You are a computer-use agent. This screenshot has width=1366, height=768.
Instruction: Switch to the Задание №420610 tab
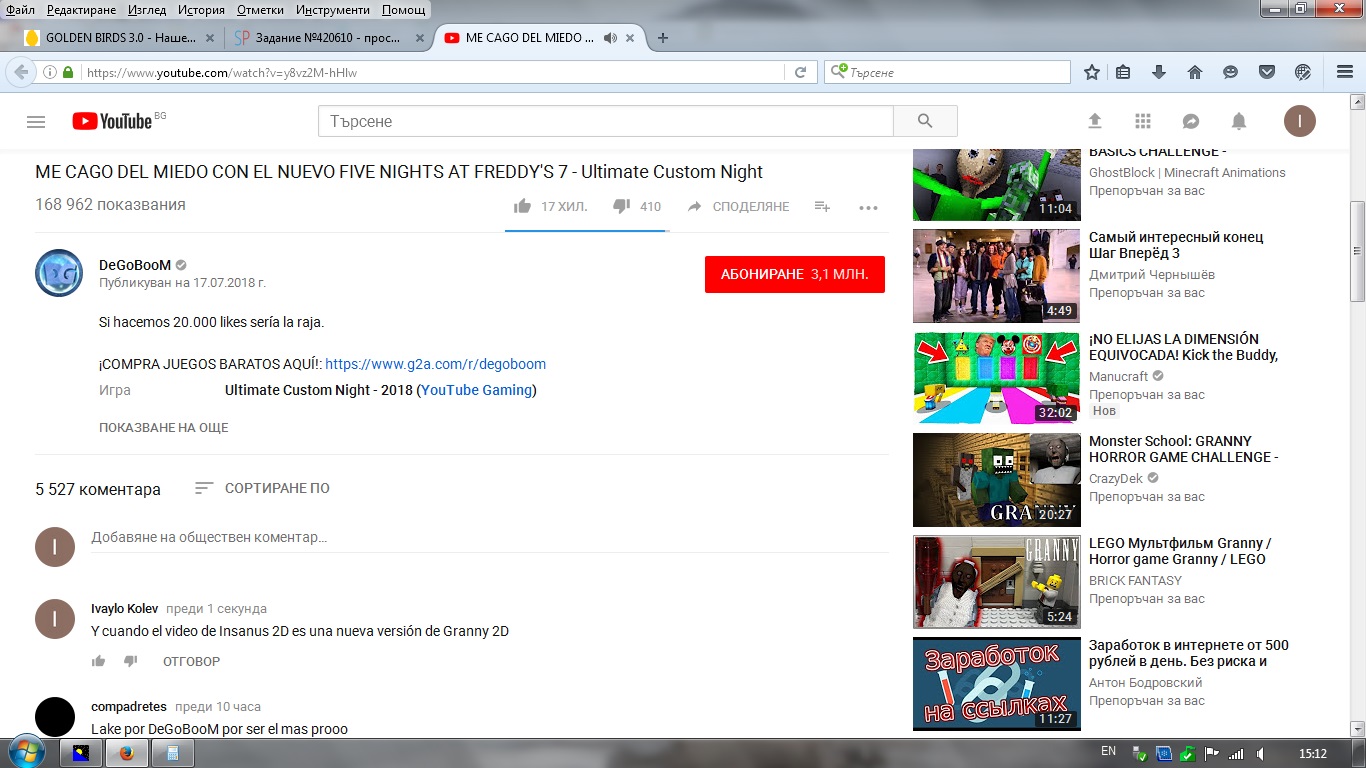[318, 38]
